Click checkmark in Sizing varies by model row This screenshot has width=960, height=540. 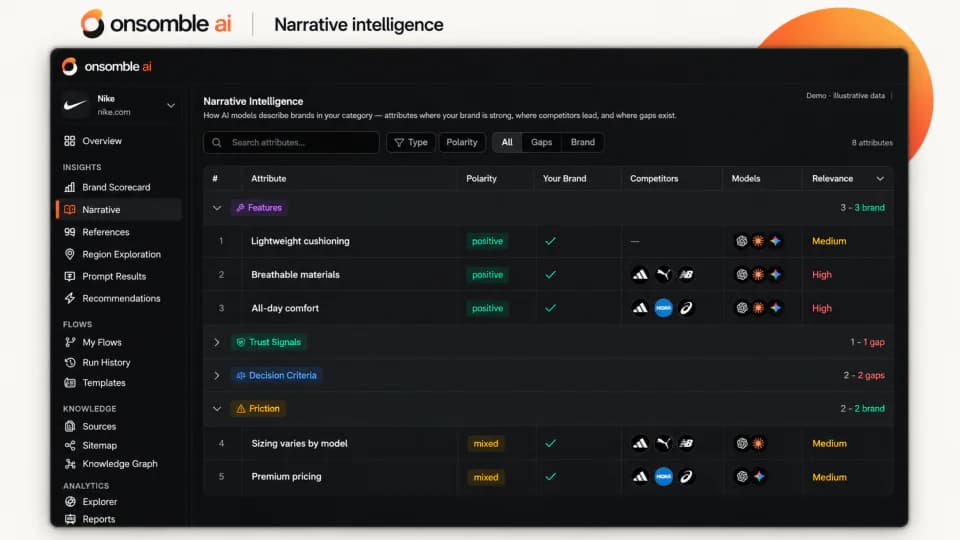pyautogui.click(x=550, y=443)
